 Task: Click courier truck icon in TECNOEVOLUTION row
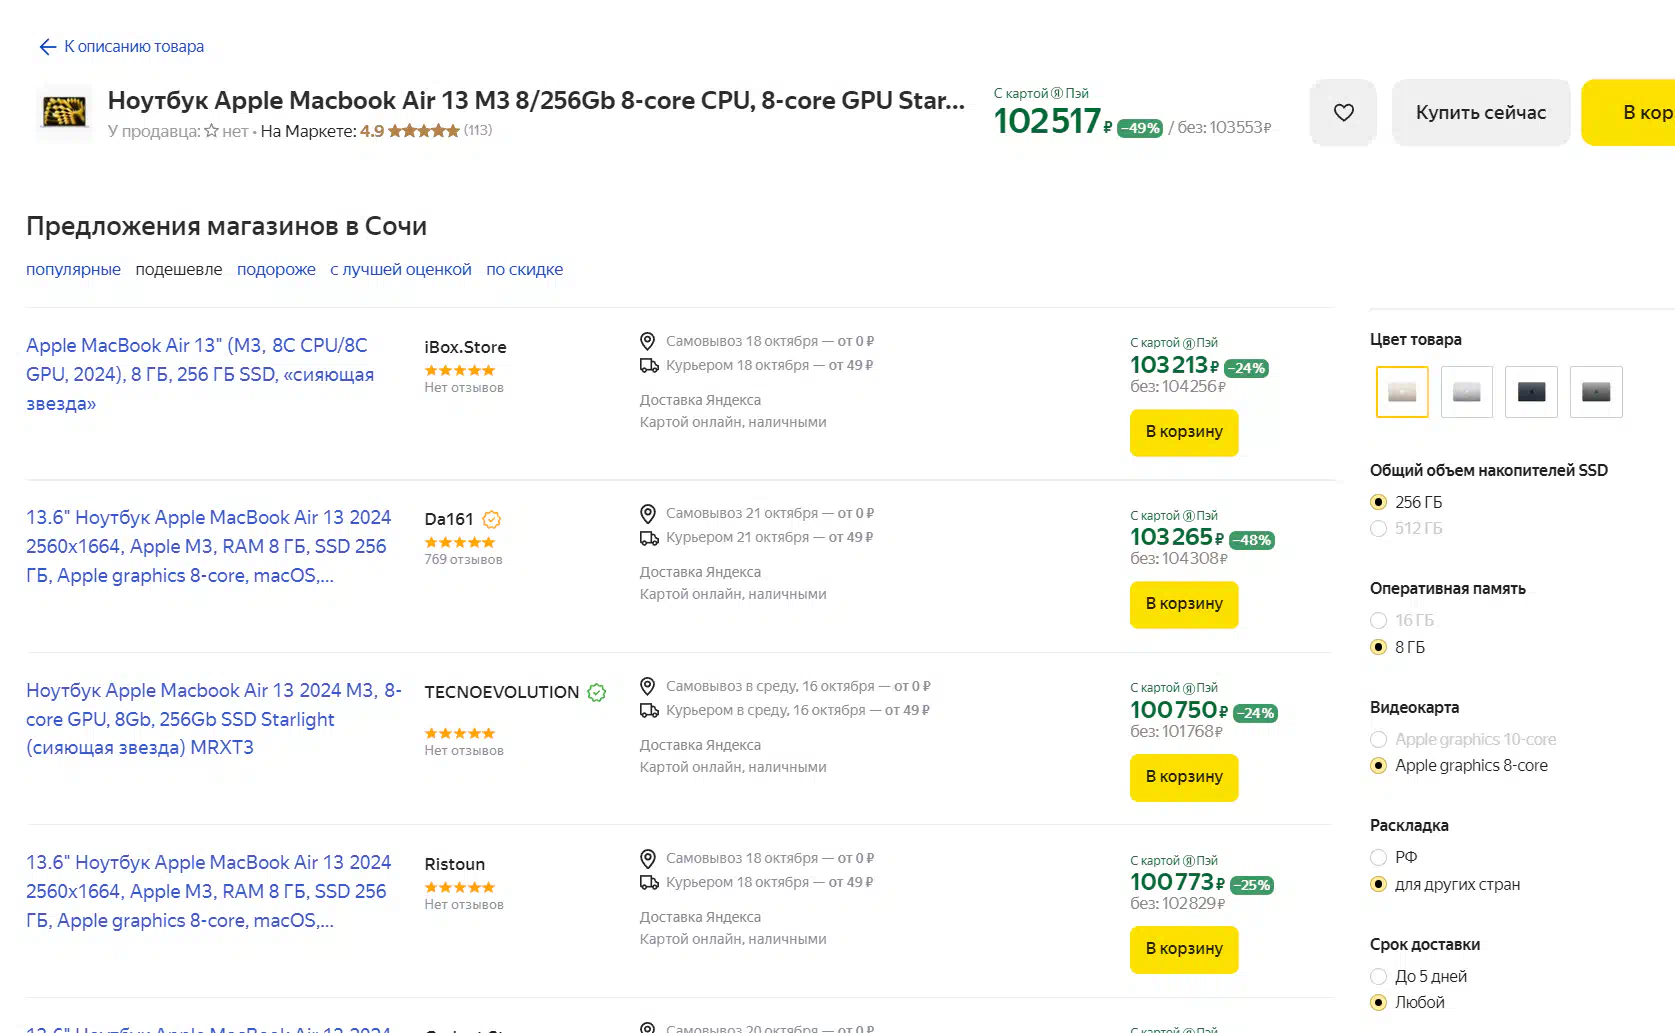click(649, 711)
